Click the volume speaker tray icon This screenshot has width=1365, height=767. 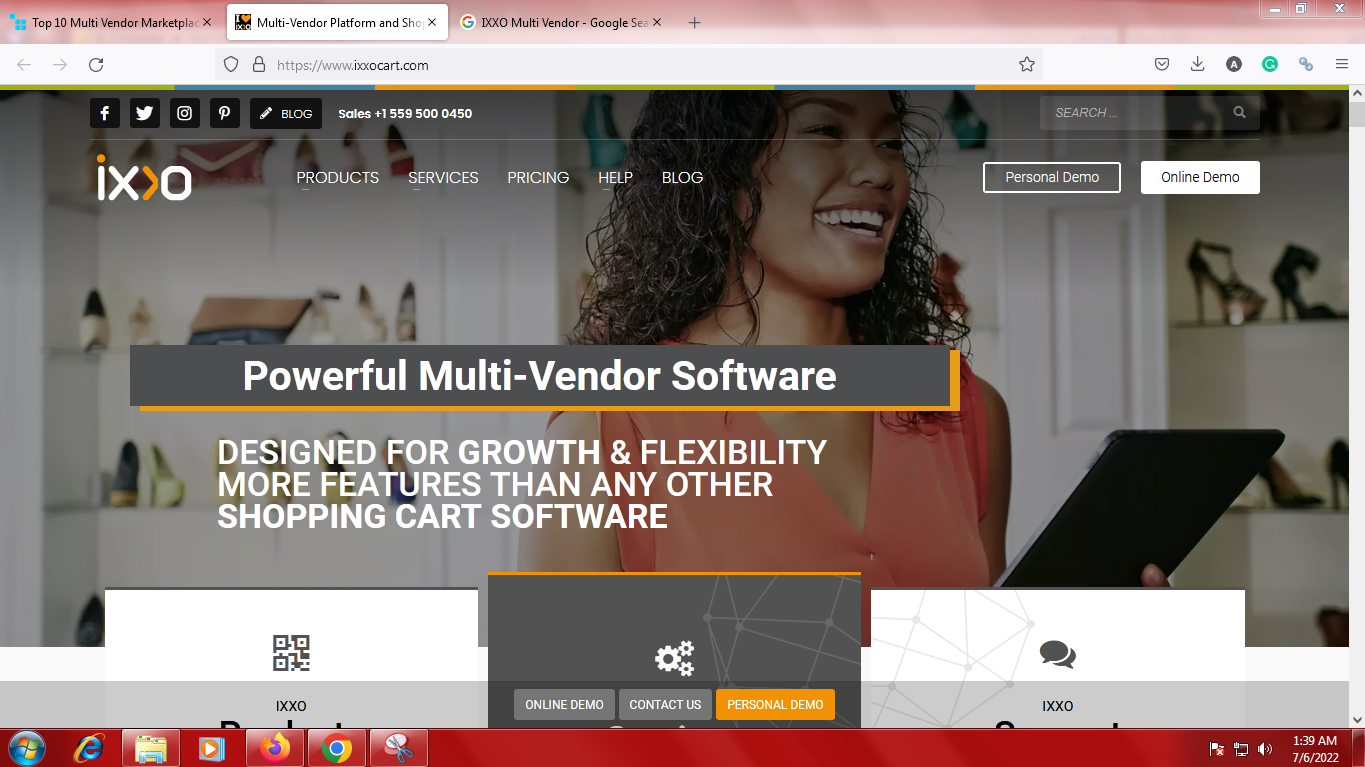[x=1265, y=749]
